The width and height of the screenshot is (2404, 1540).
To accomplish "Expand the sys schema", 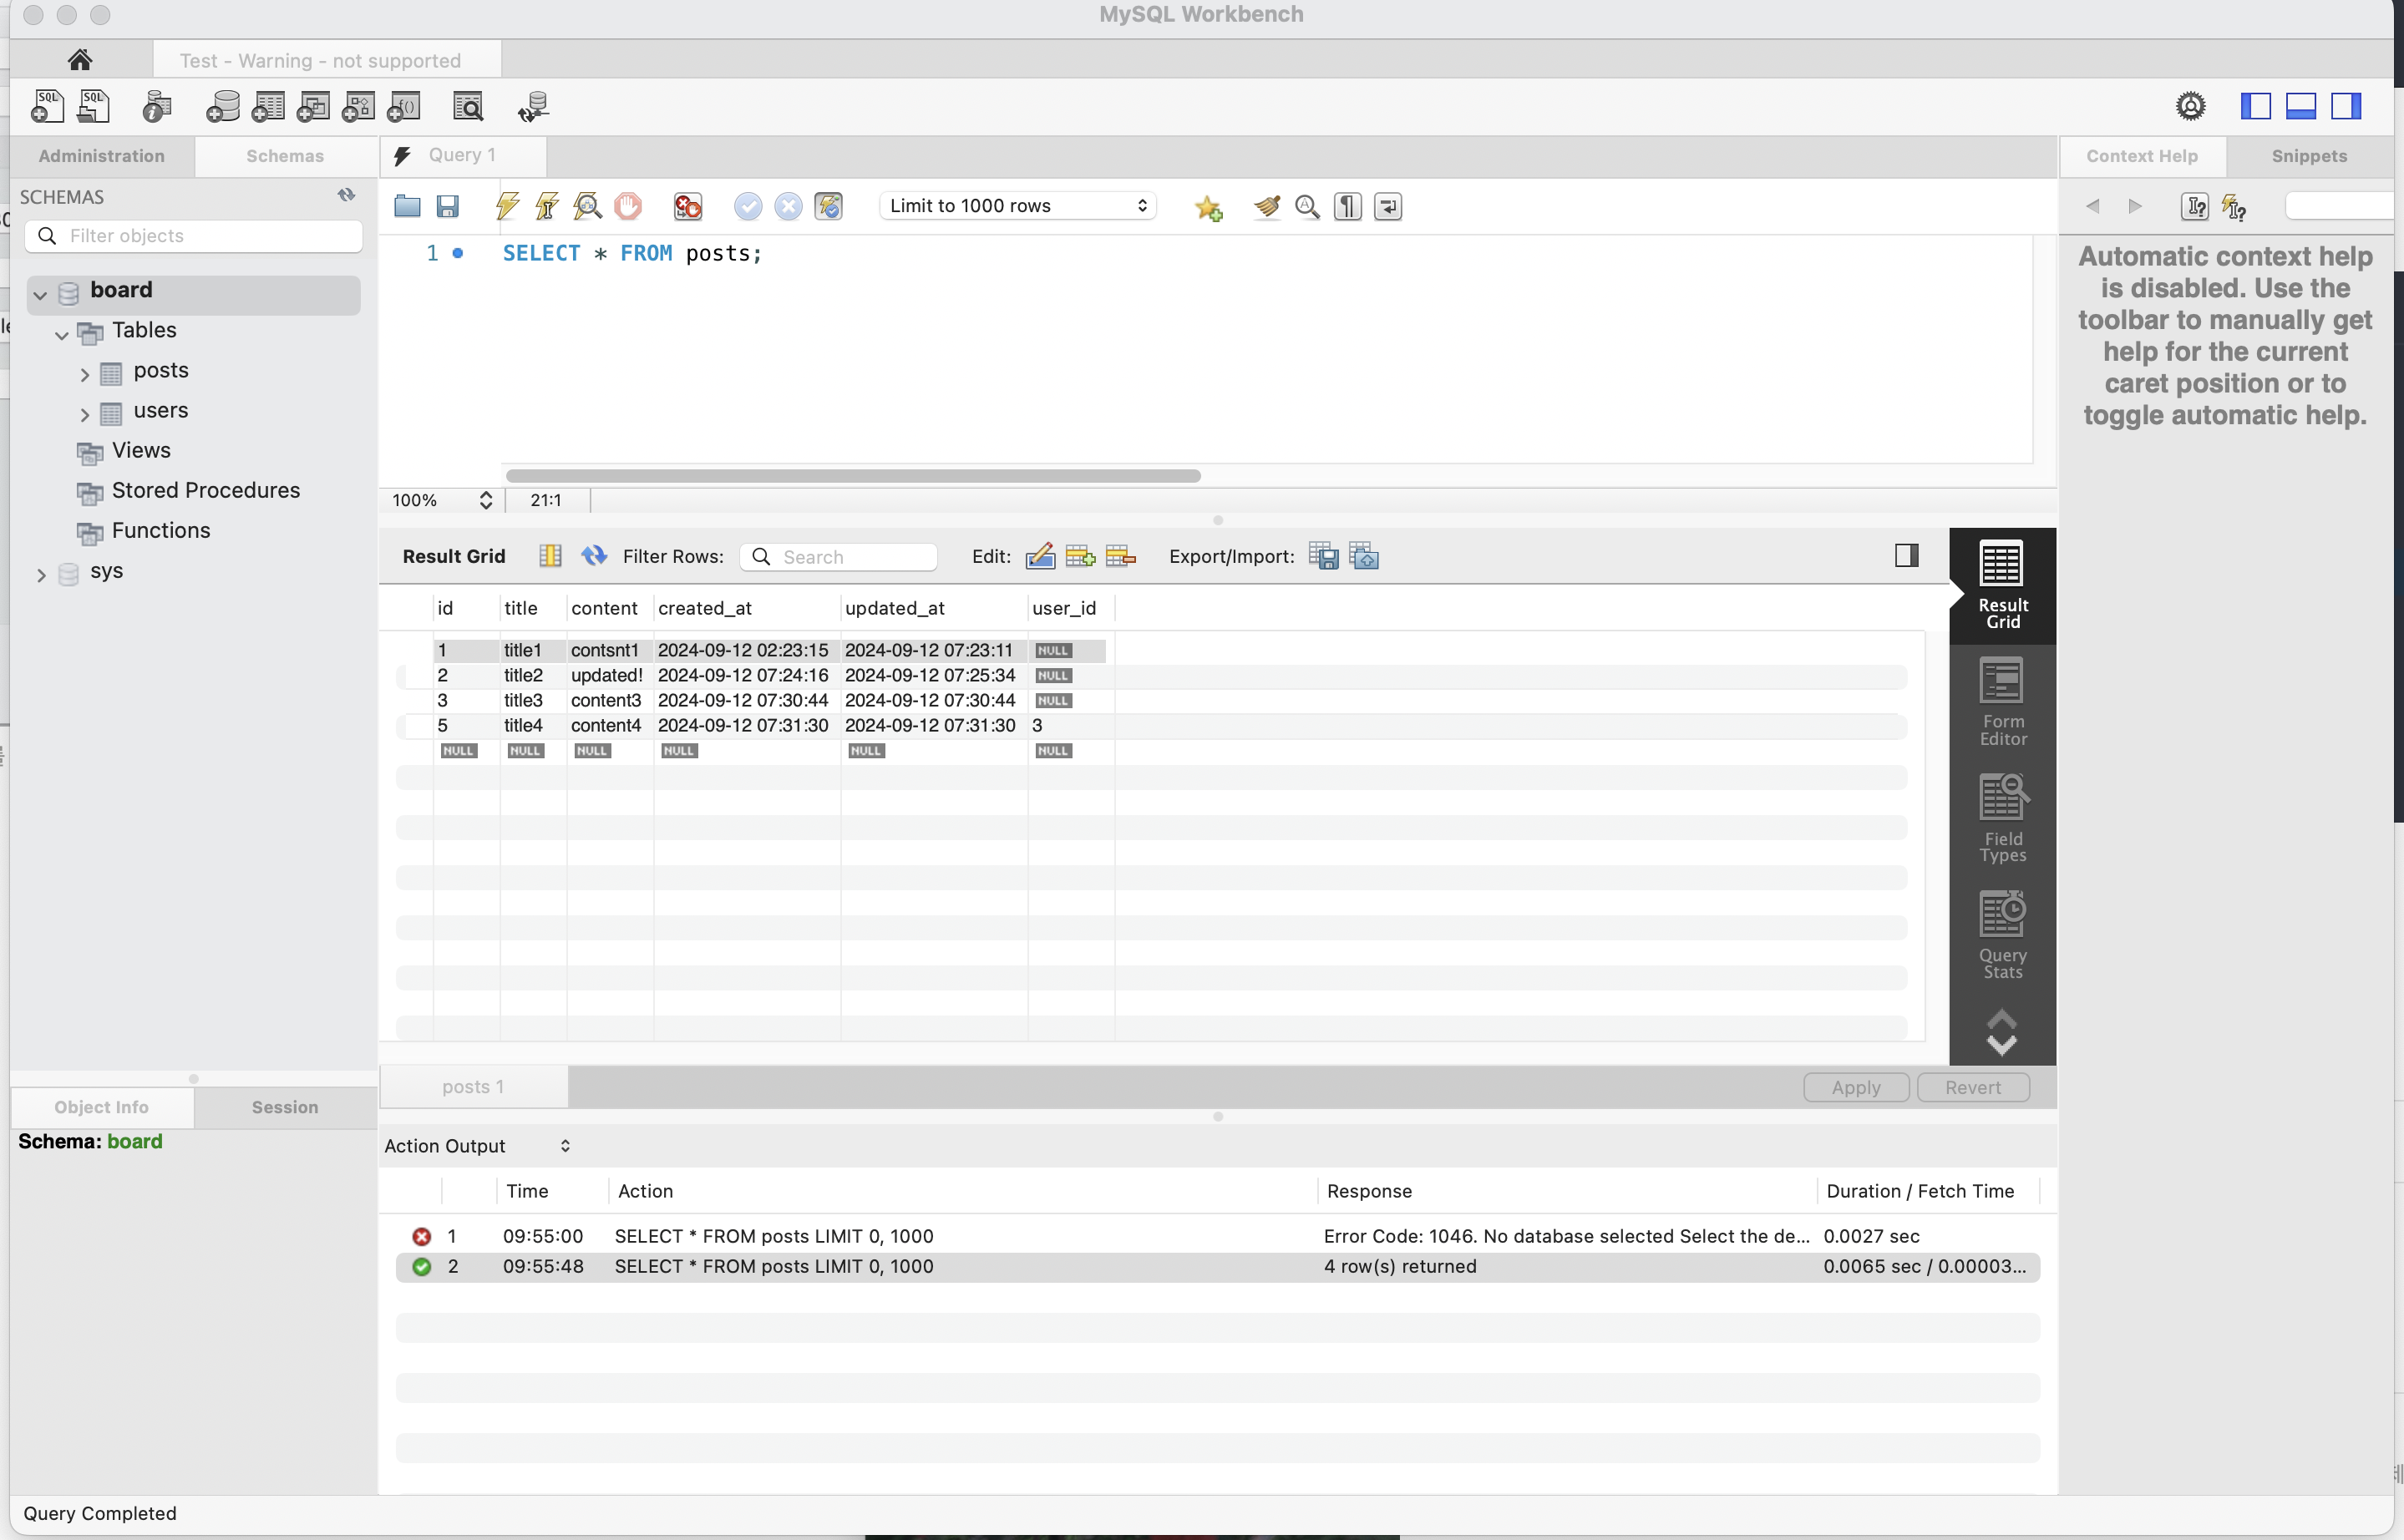I will [41, 575].
